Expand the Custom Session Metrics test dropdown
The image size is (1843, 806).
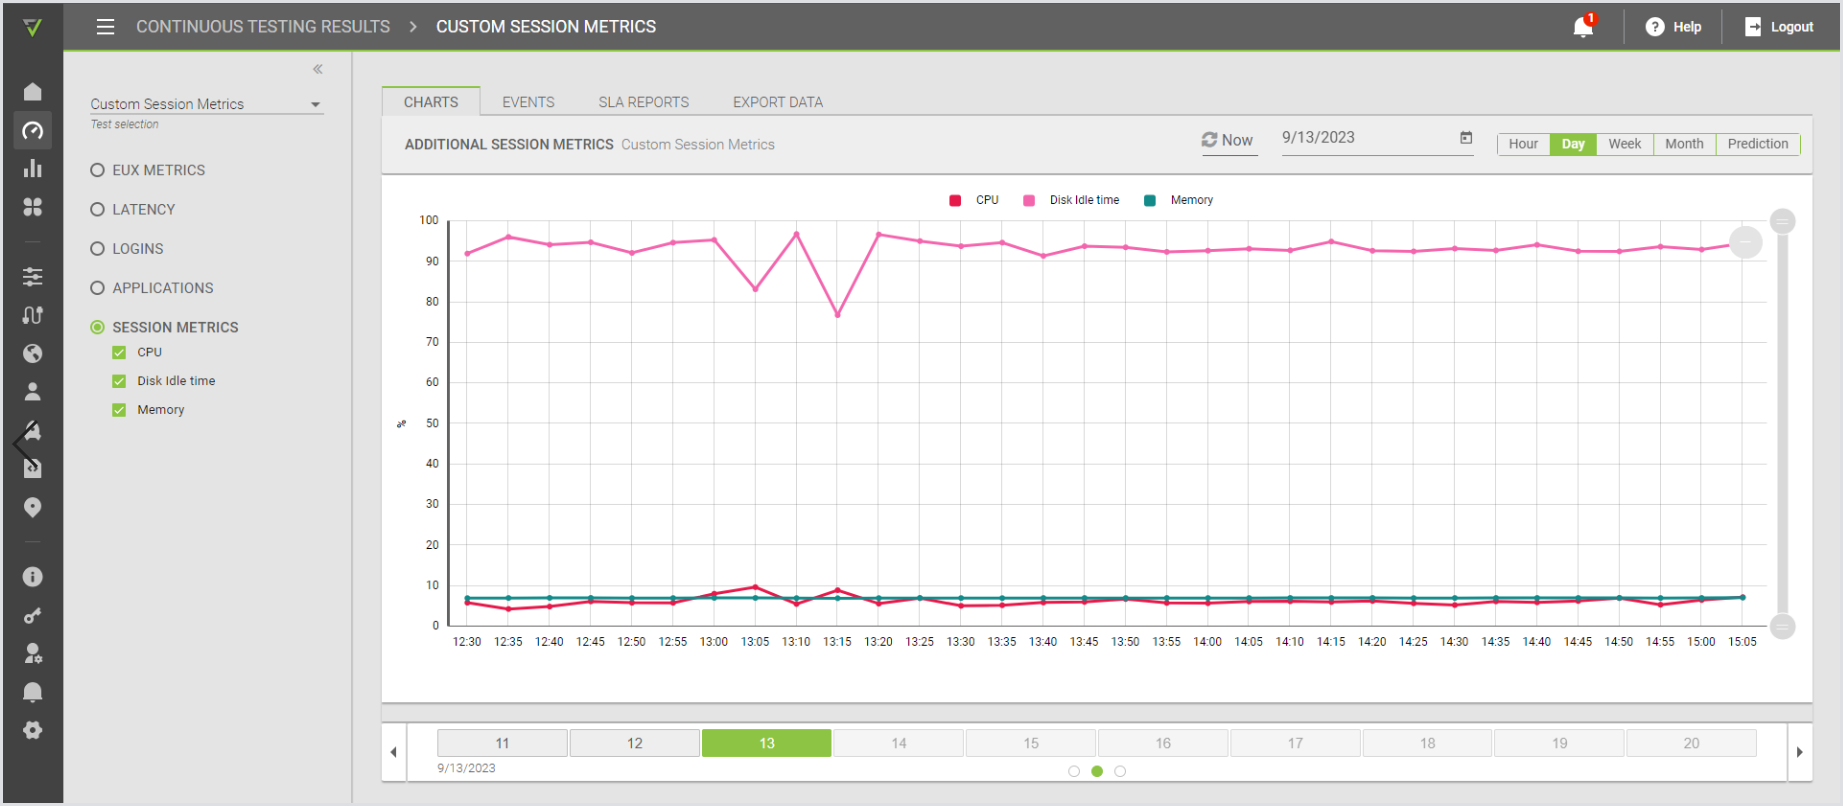click(x=315, y=104)
